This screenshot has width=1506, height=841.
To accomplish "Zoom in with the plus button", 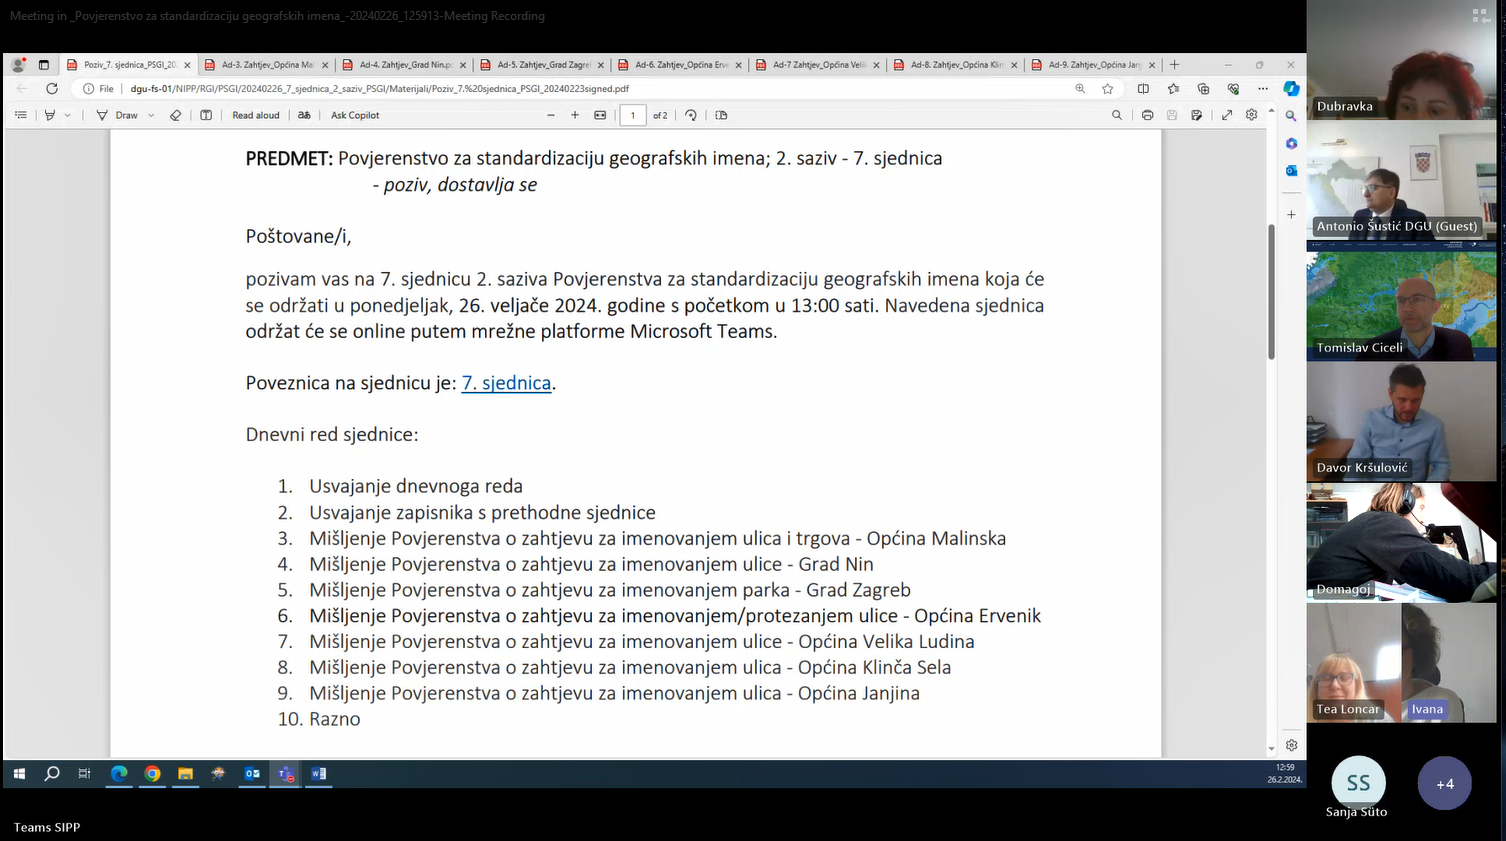I will (575, 115).
